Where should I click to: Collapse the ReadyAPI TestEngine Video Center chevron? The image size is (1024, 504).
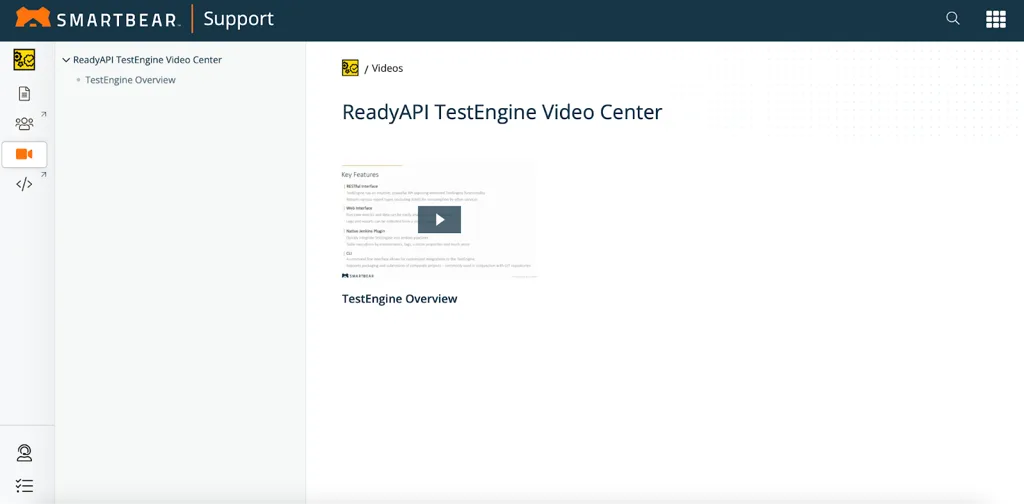point(66,60)
